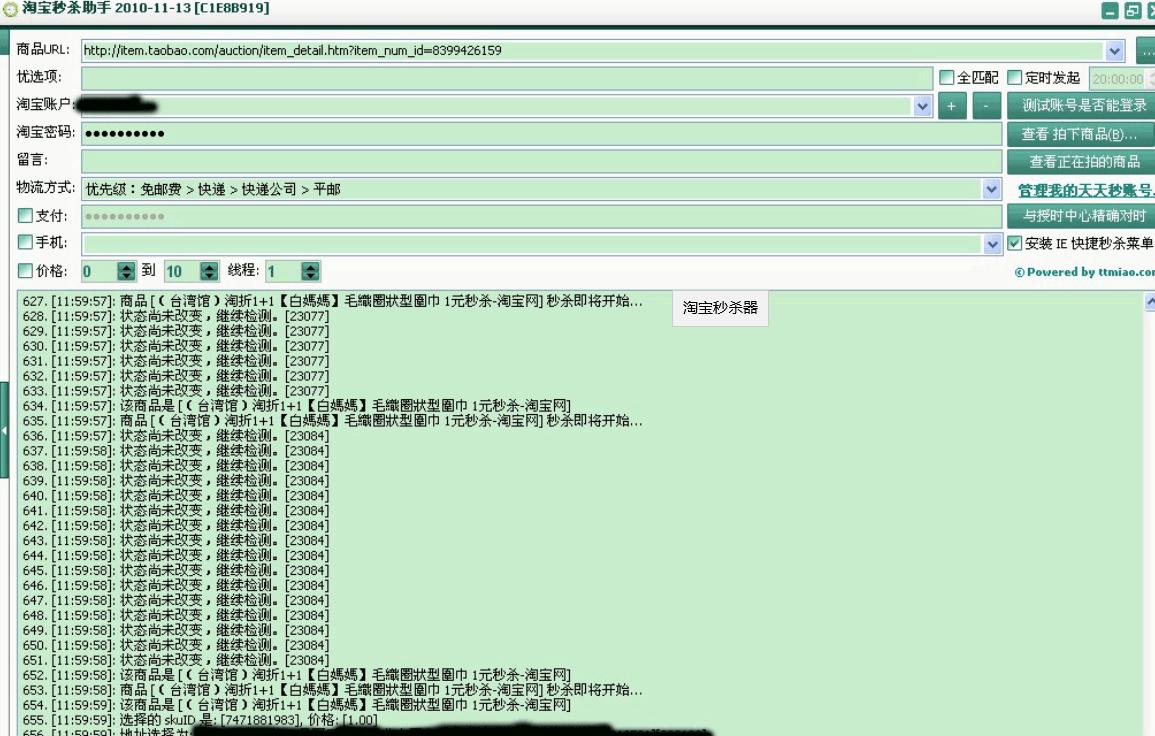Image resolution: width=1155 pixels, height=736 pixels.
Task: Click log line 655 选择的 skuID
Action: [200, 719]
